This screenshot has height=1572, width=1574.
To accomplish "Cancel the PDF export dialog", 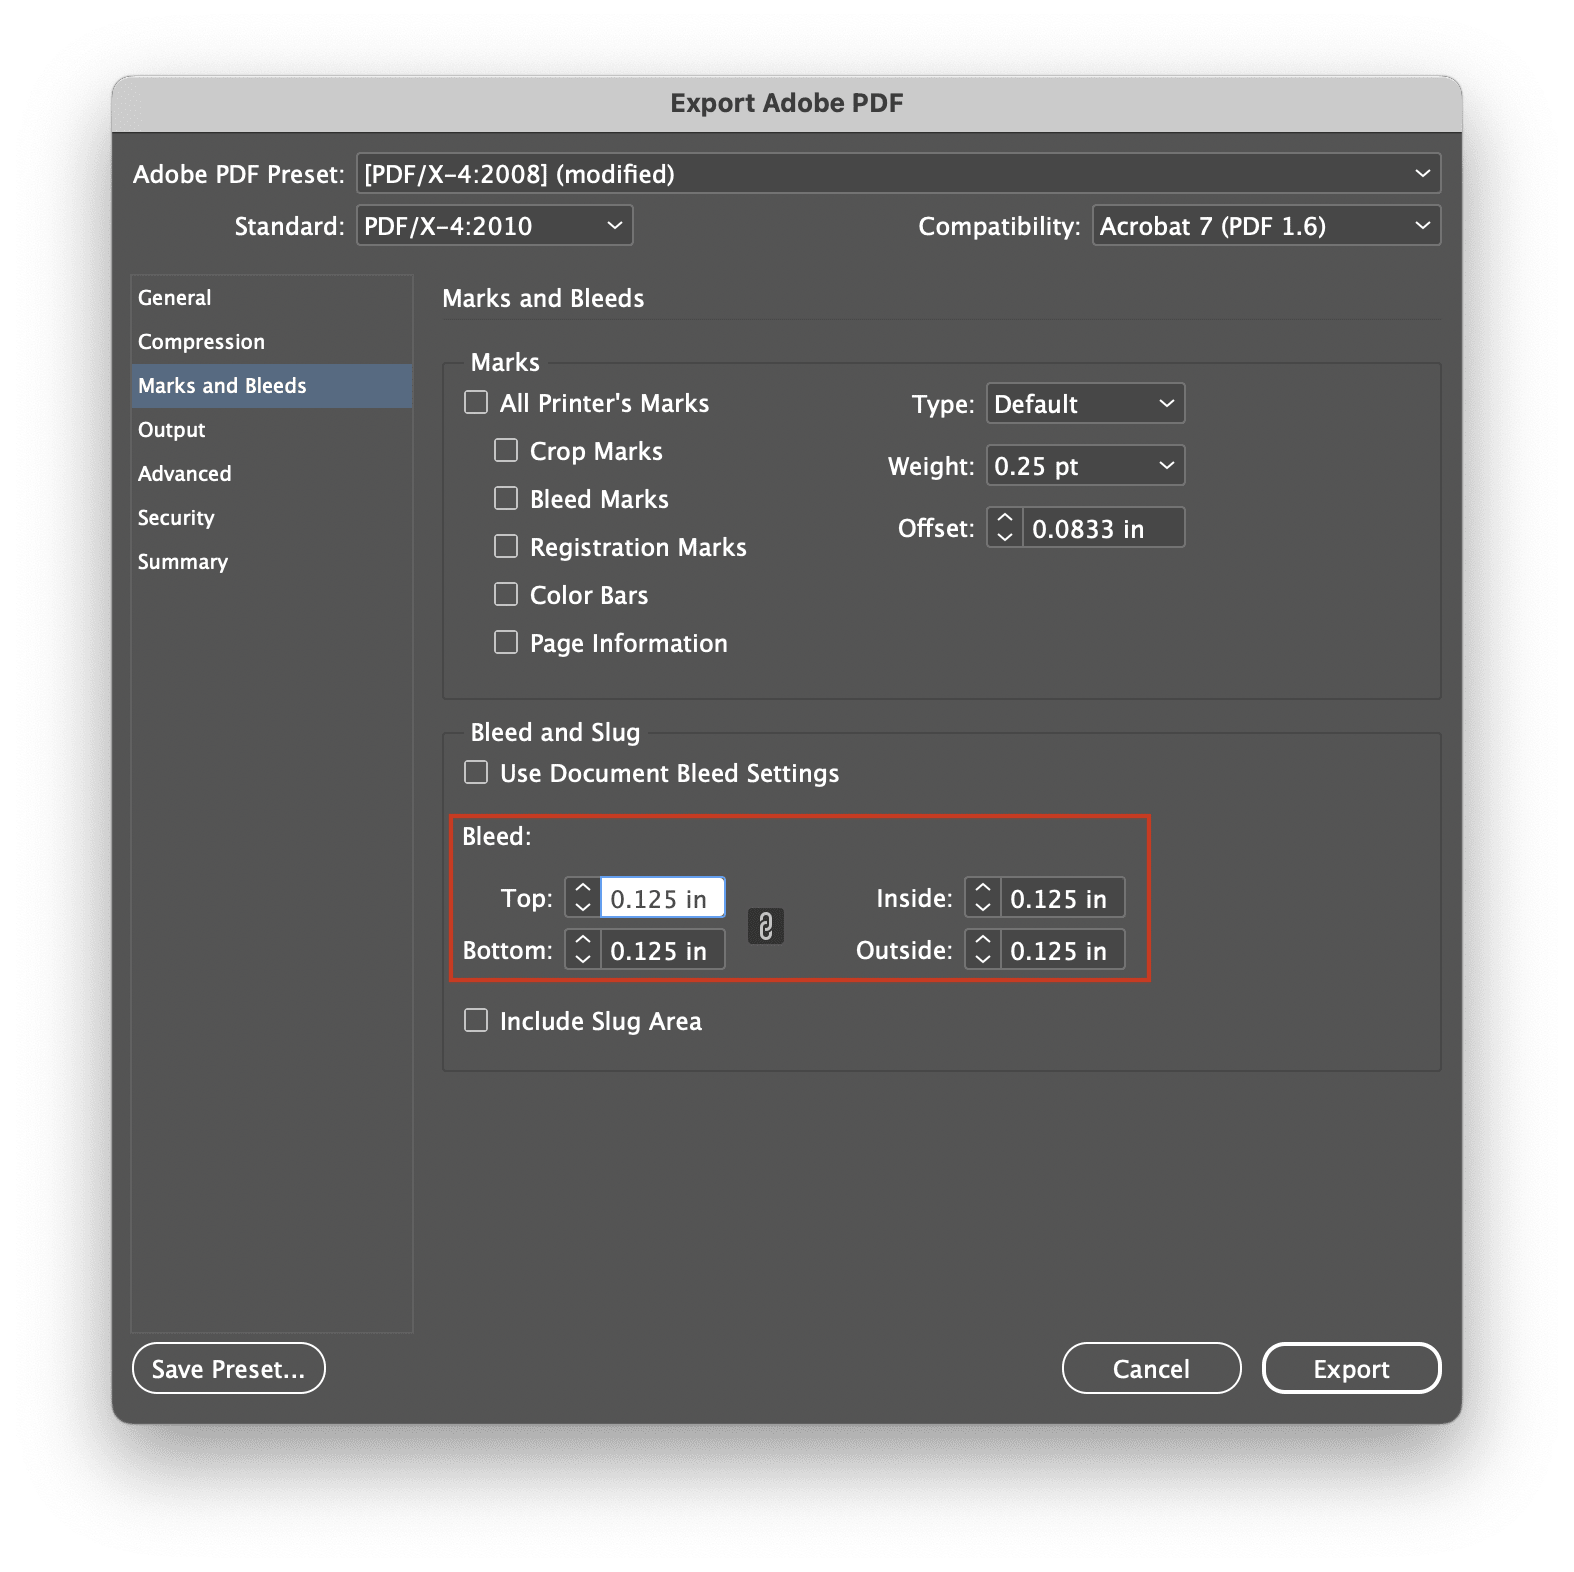I will 1151,1368.
